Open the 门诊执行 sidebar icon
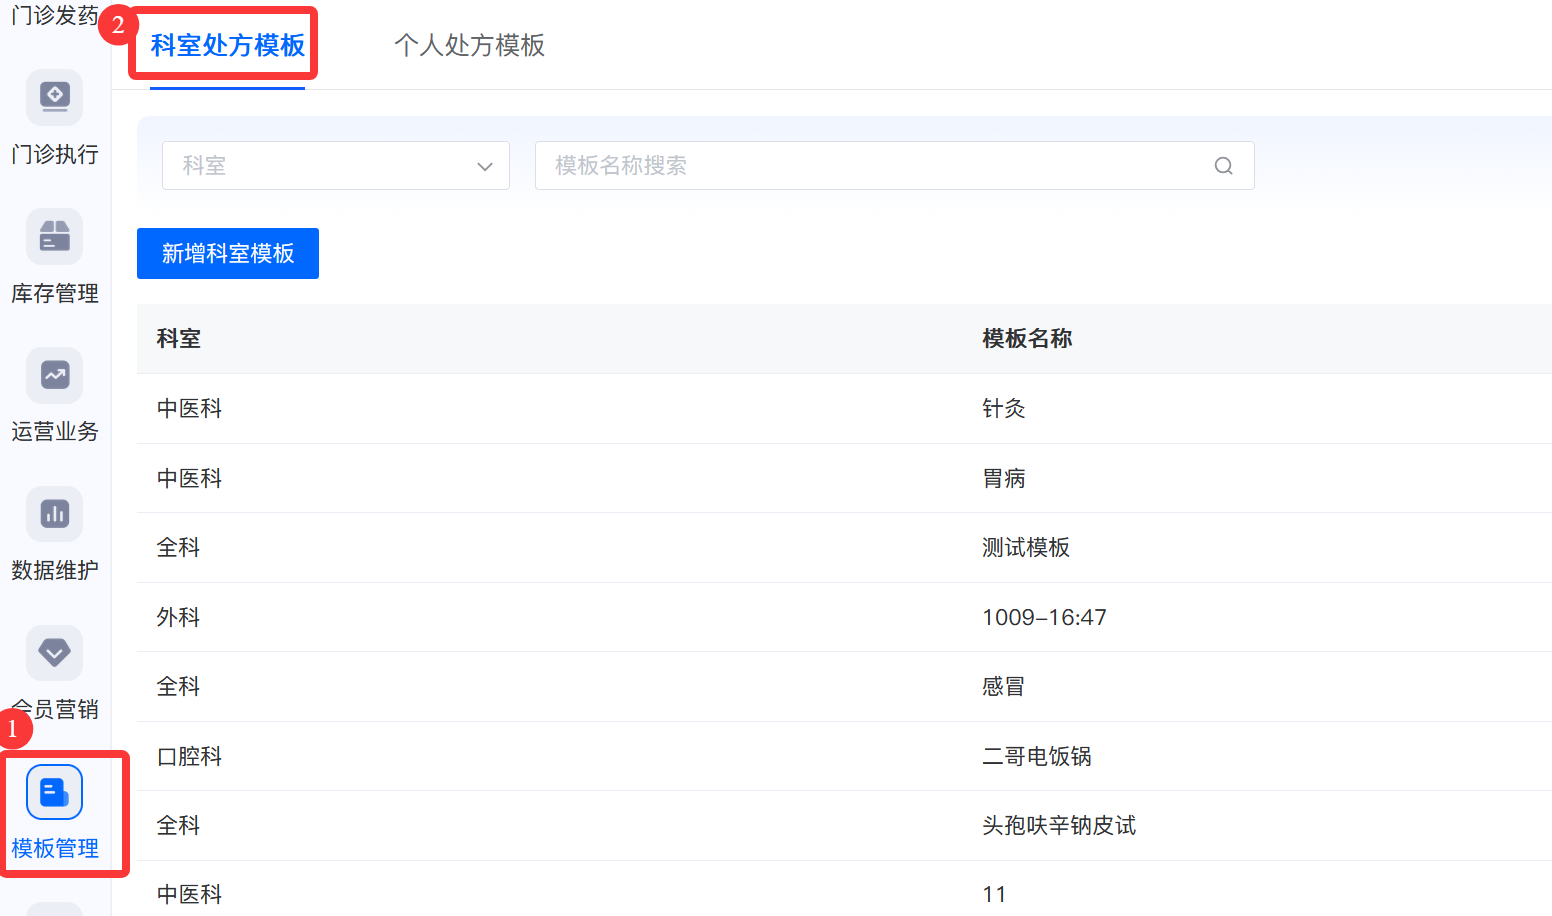 click(x=55, y=97)
